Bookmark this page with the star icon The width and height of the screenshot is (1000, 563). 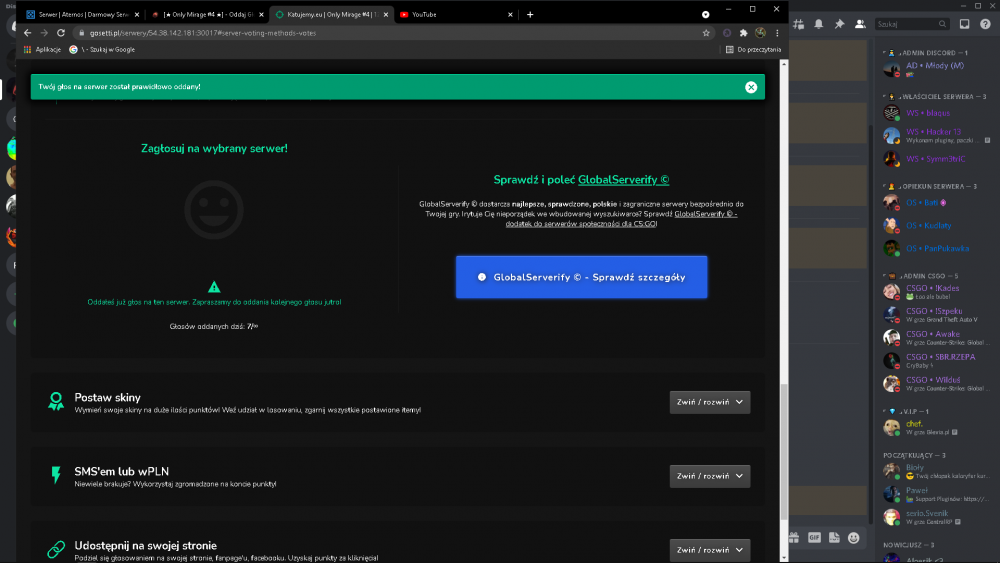pos(706,33)
